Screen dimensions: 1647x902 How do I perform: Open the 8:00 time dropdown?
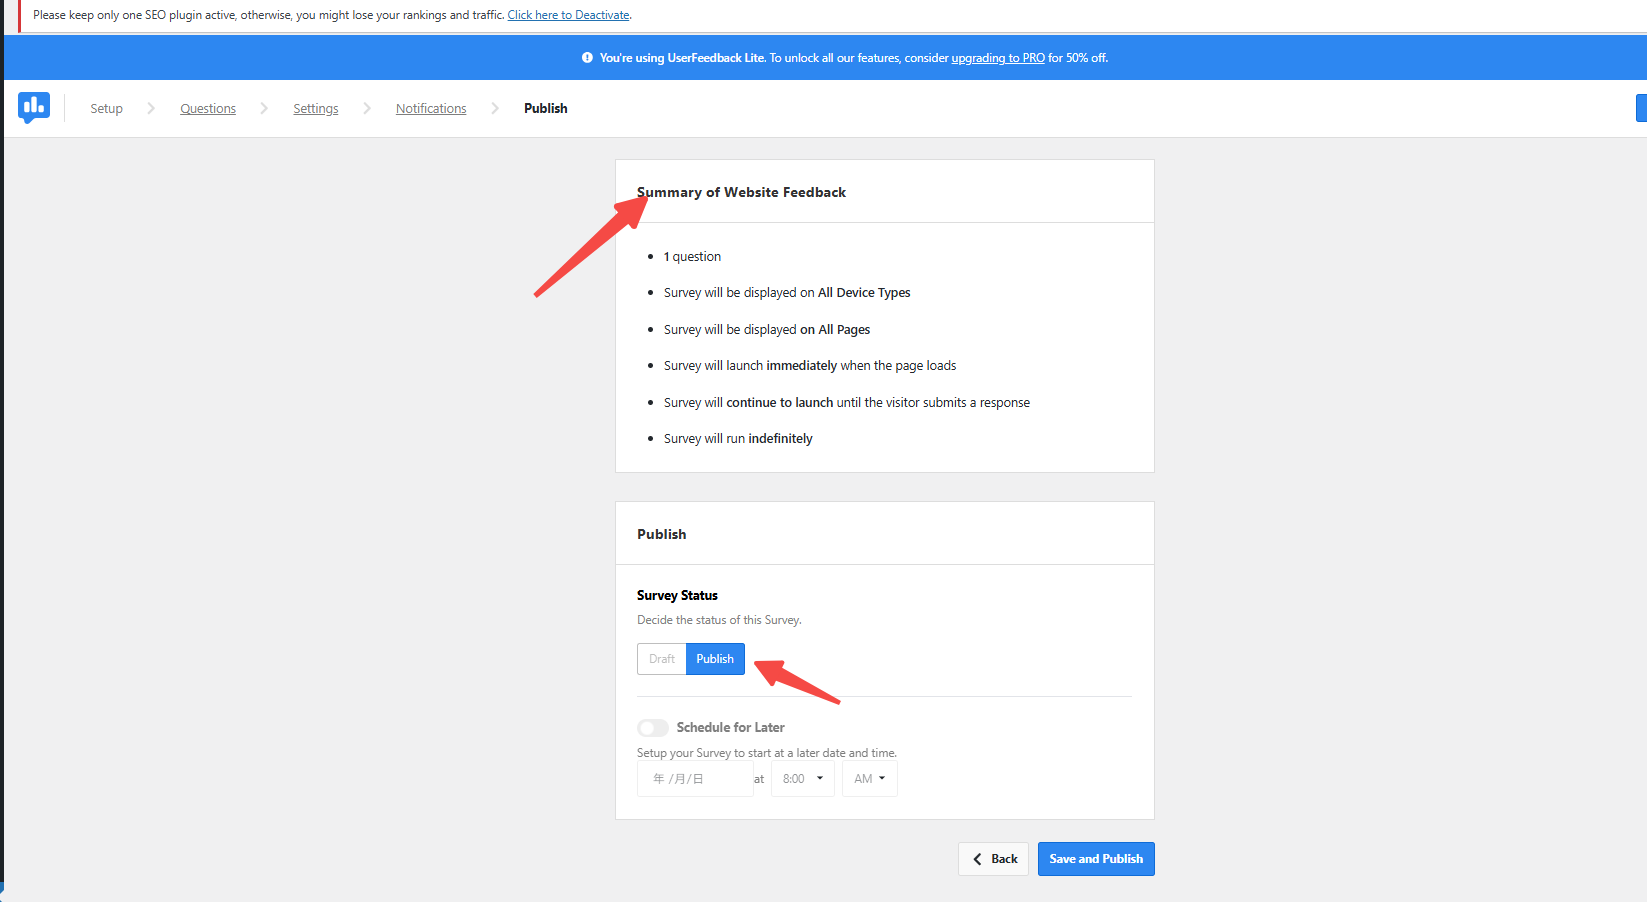(802, 778)
